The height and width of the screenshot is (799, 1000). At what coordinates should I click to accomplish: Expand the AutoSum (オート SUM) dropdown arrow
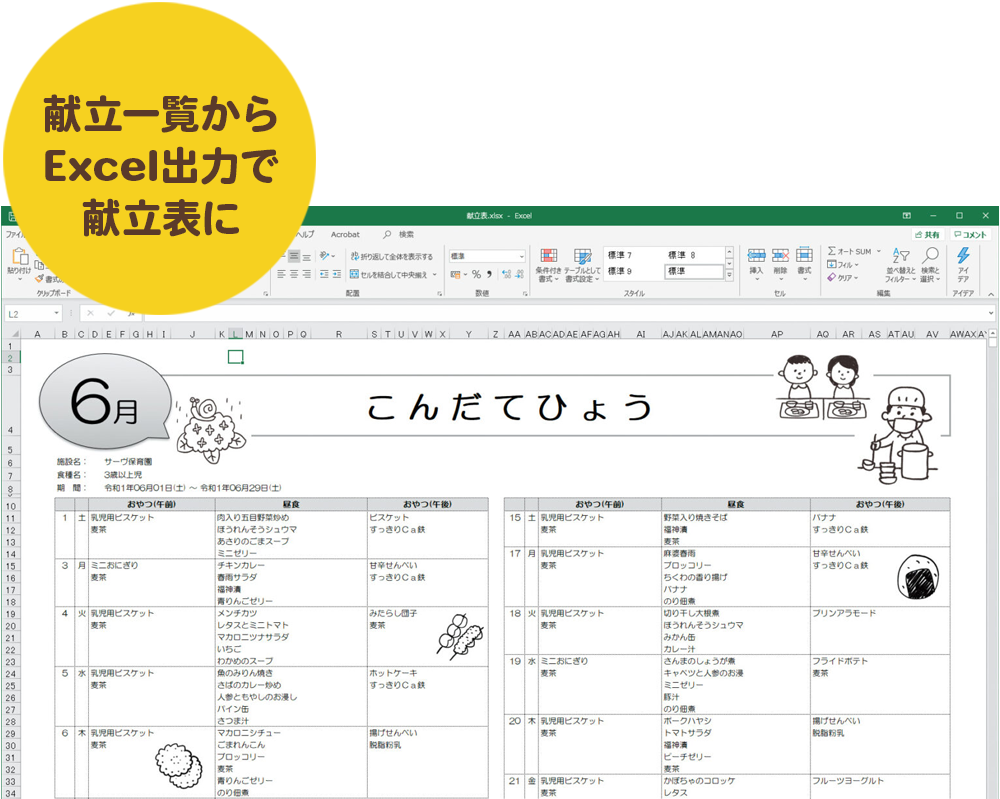point(879,252)
